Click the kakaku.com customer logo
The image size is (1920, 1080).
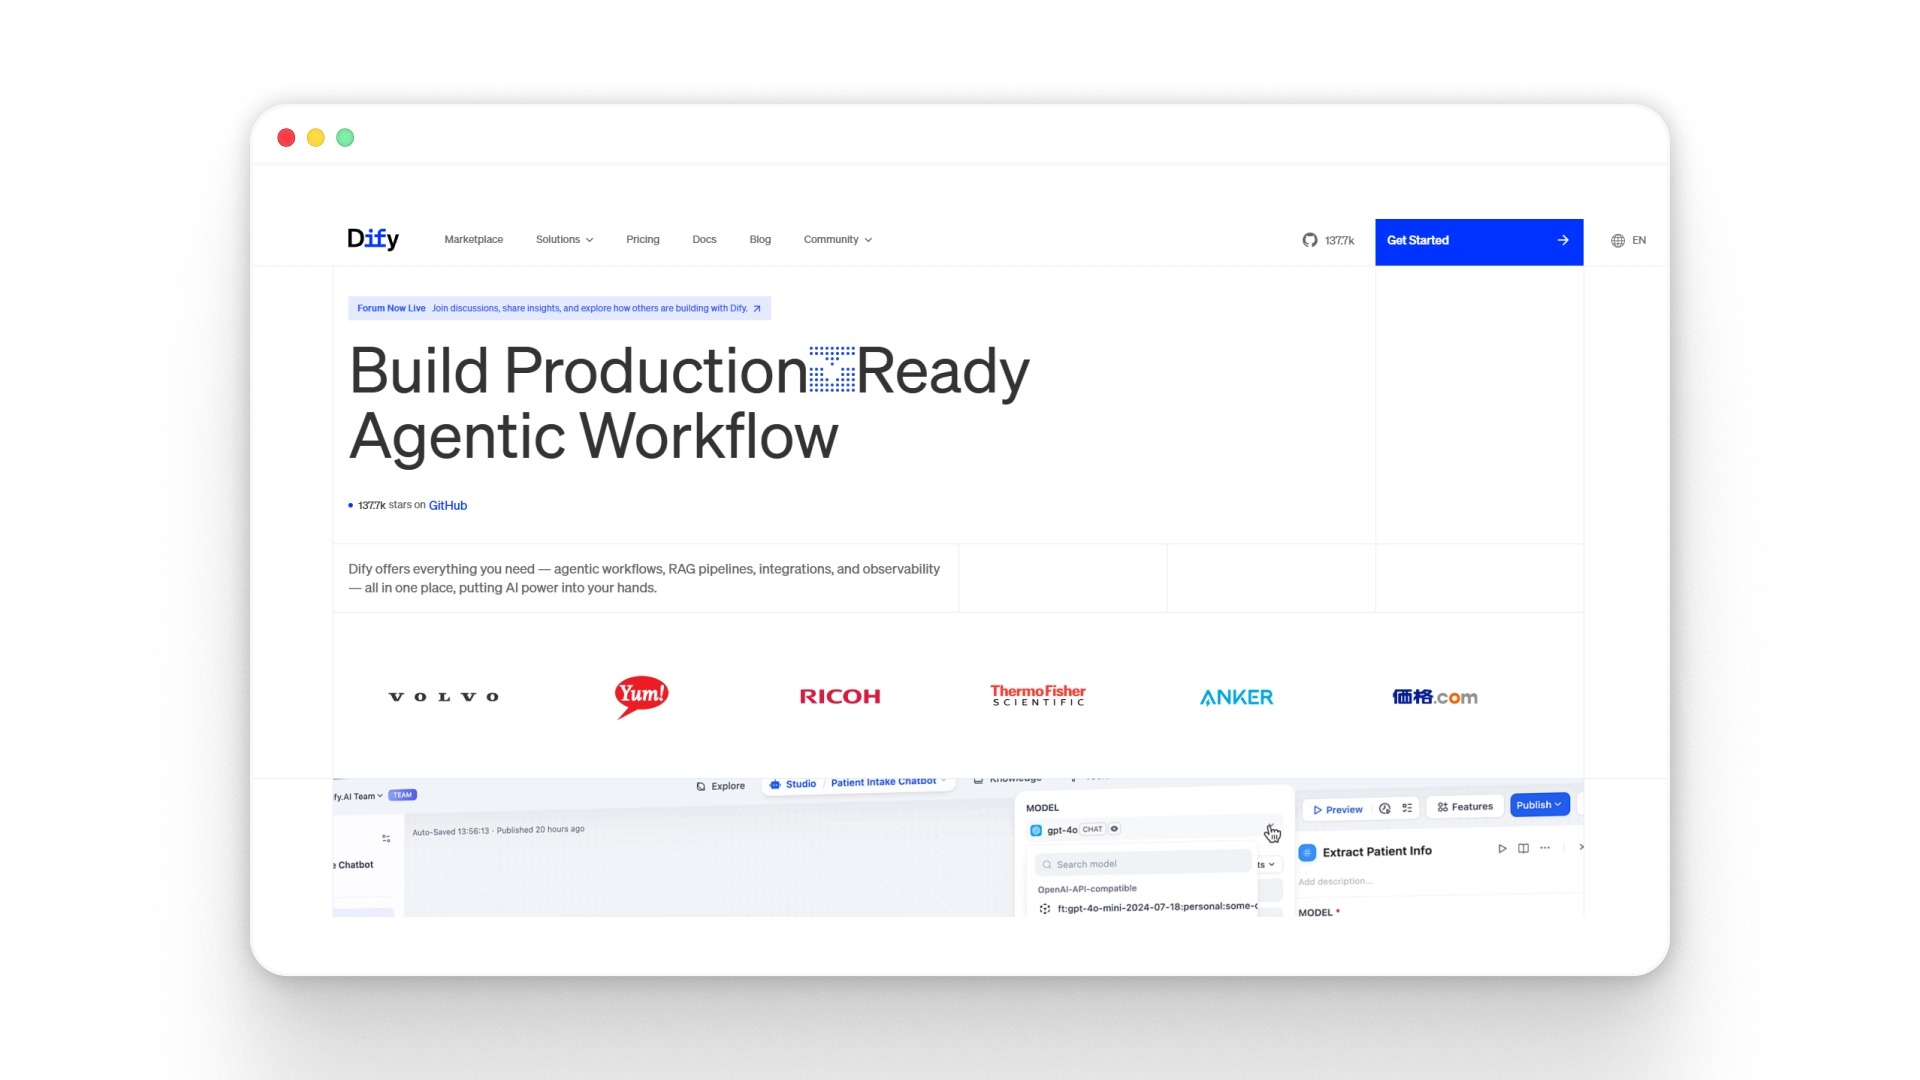coord(1435,697)
